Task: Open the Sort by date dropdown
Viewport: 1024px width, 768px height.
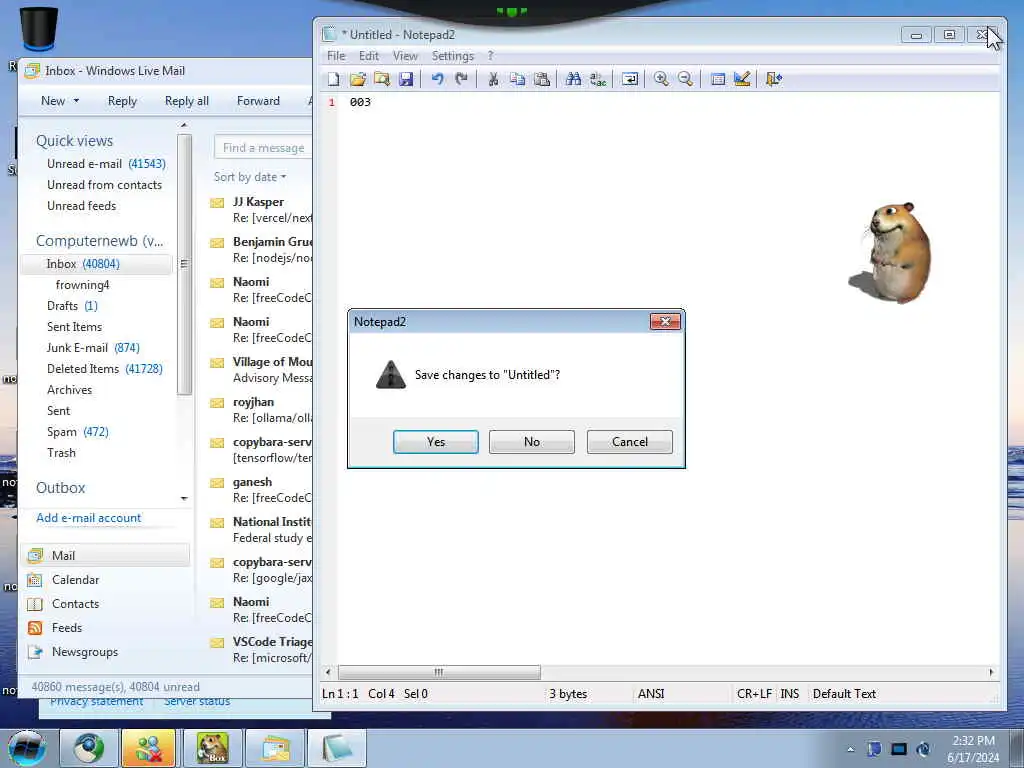Action: coord(250,177)
